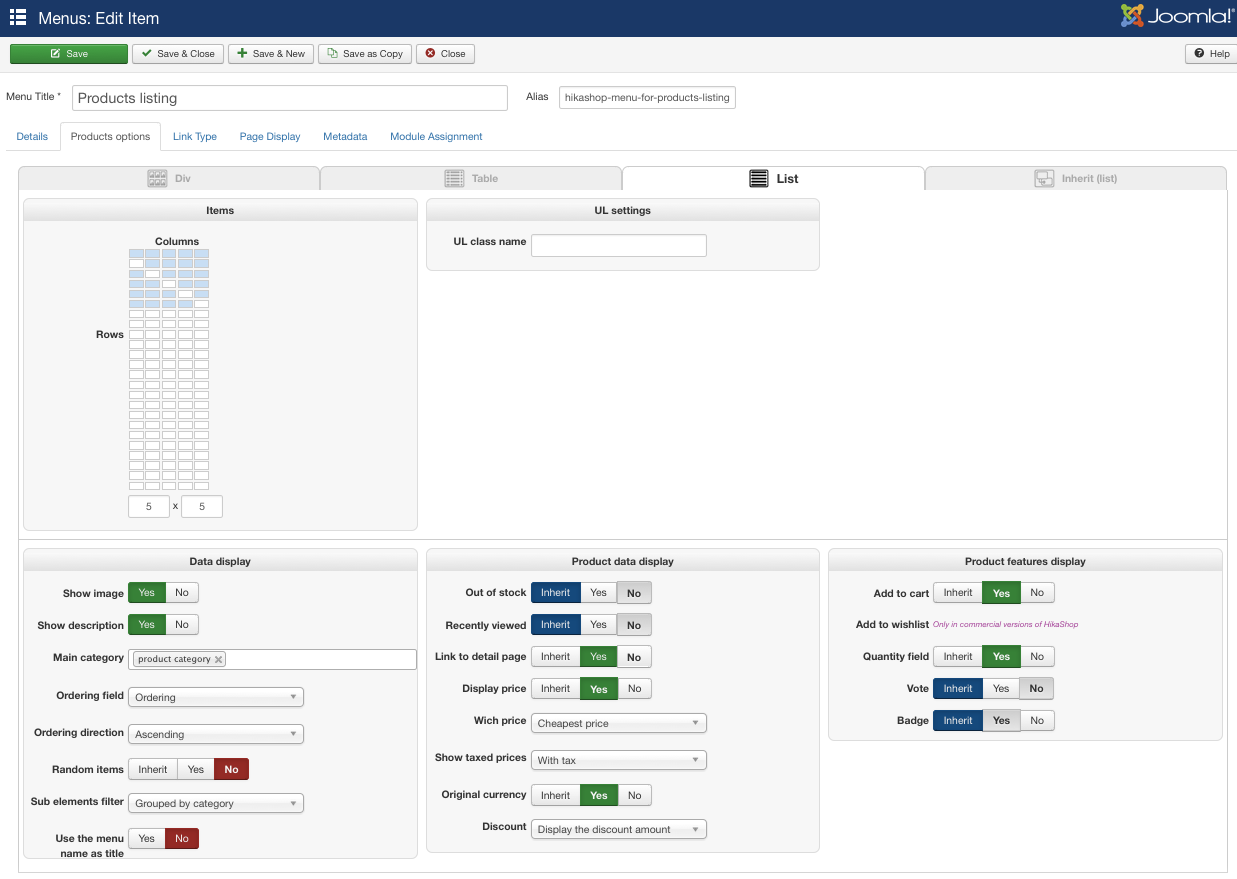Open the Link Type tab

pyautogui.click(x=195, y=136)
